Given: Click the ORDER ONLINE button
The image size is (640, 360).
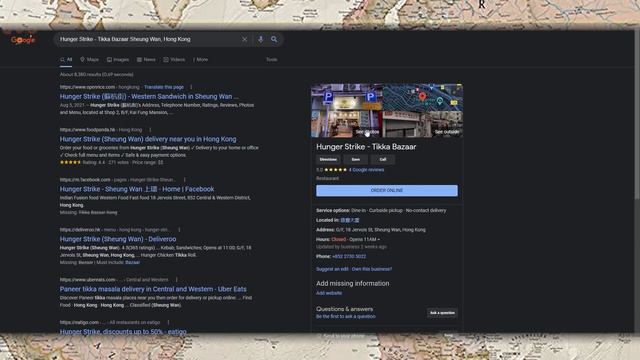Looking at the screenshot, I should click(387, 191).
